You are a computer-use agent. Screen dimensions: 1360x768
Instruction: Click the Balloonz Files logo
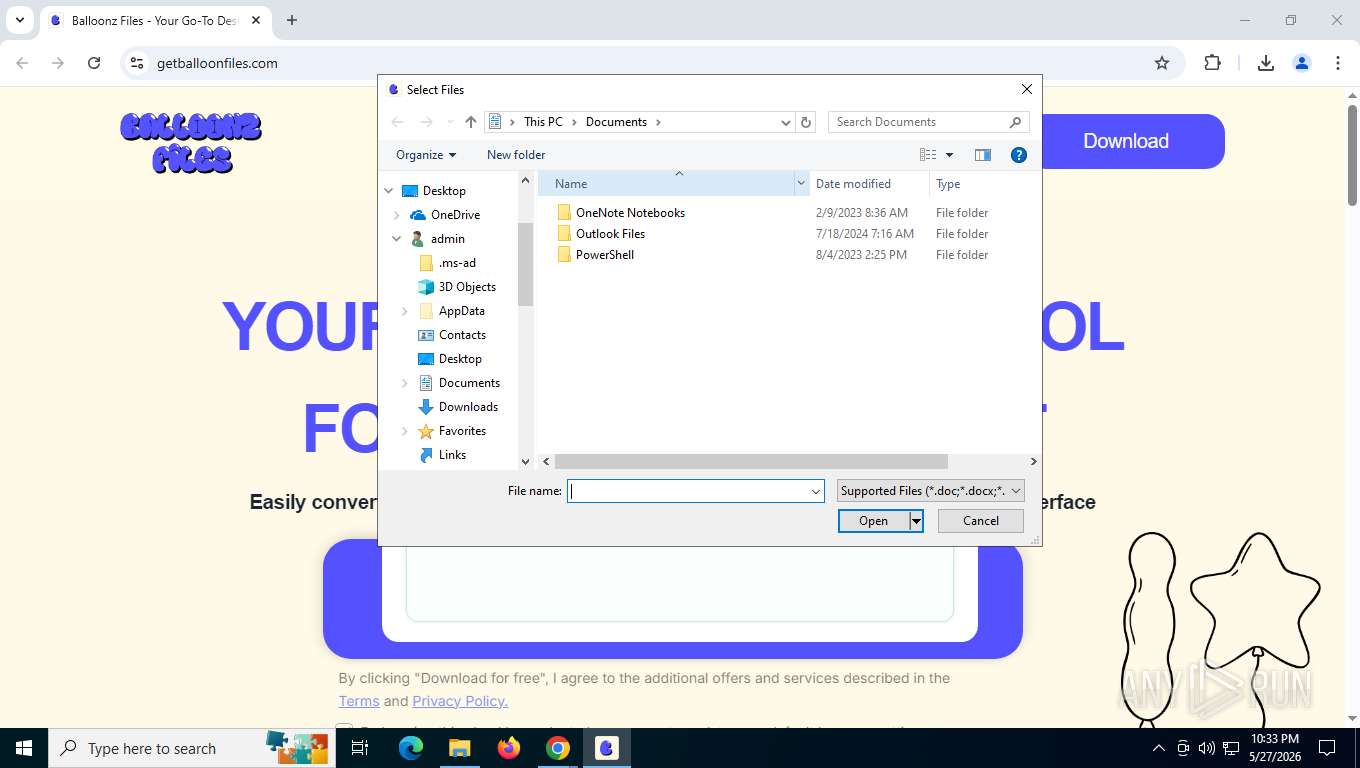click(191, 143)
